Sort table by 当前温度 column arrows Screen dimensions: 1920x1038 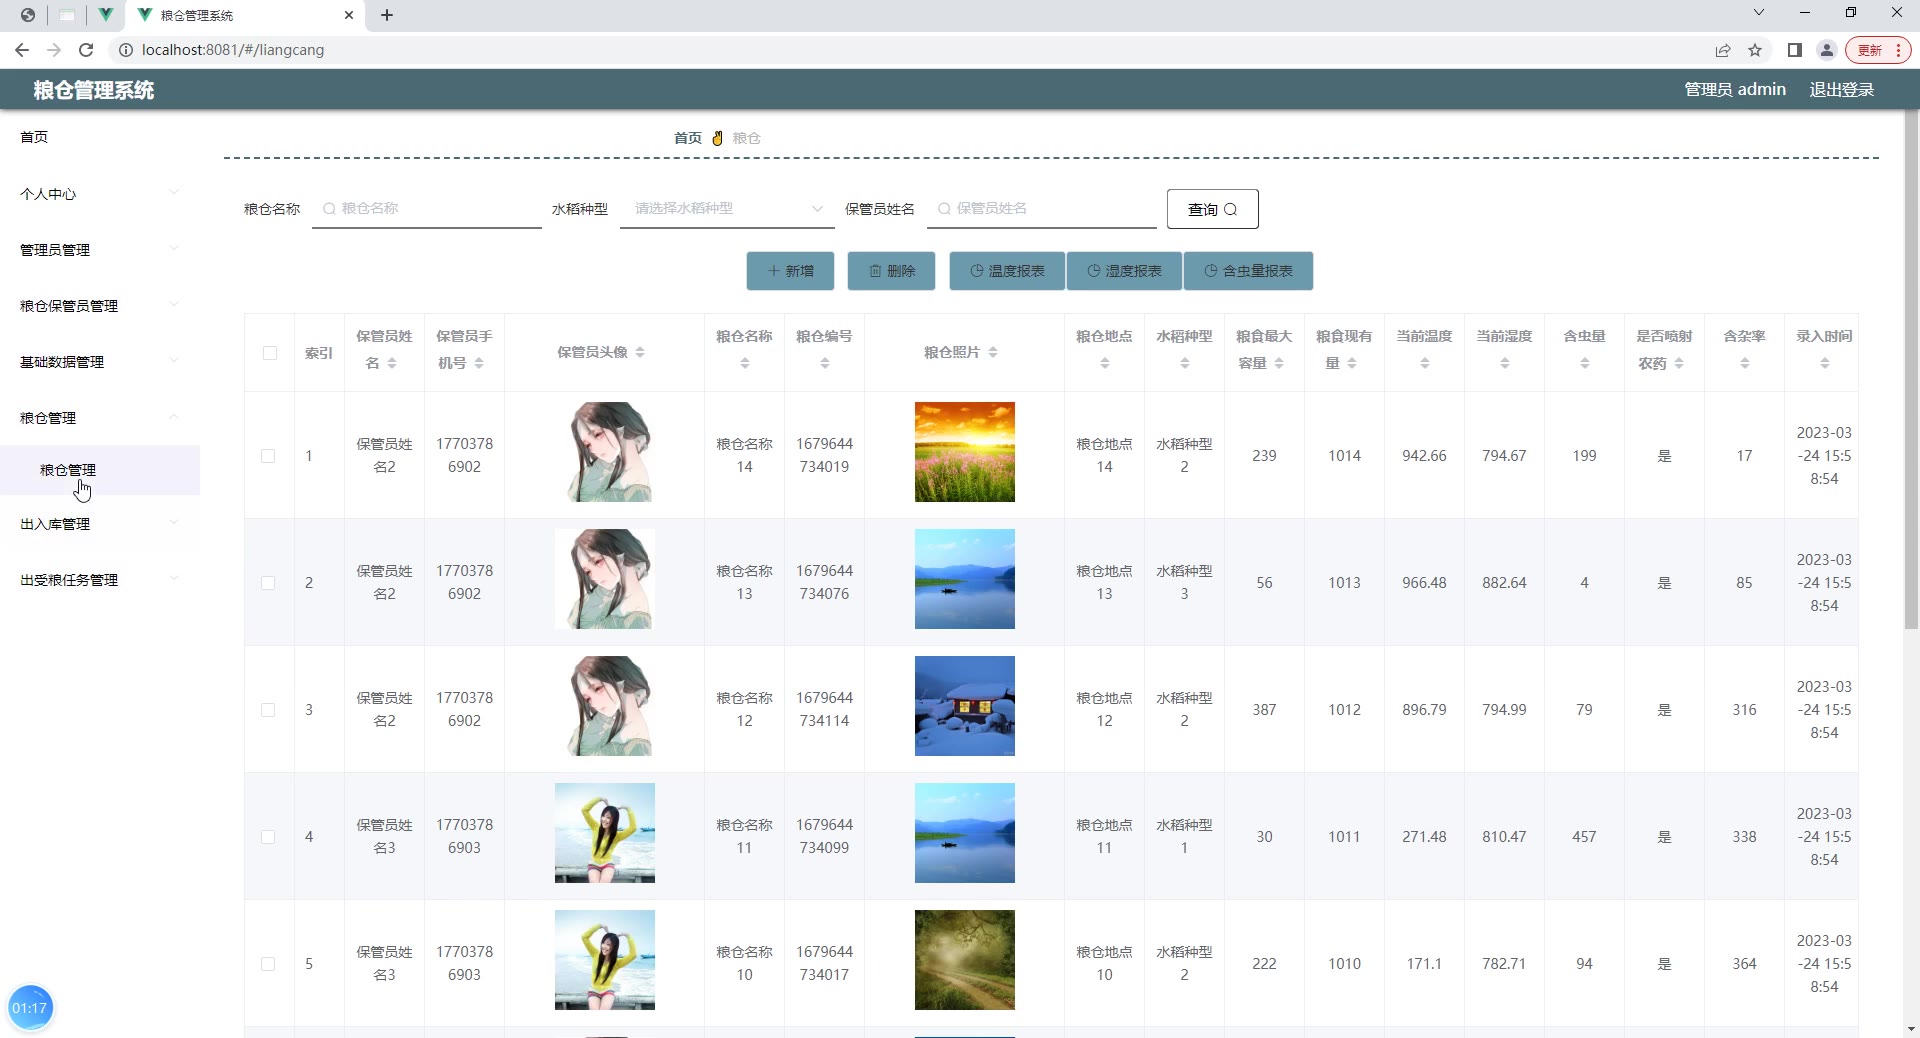(1425, 364)
